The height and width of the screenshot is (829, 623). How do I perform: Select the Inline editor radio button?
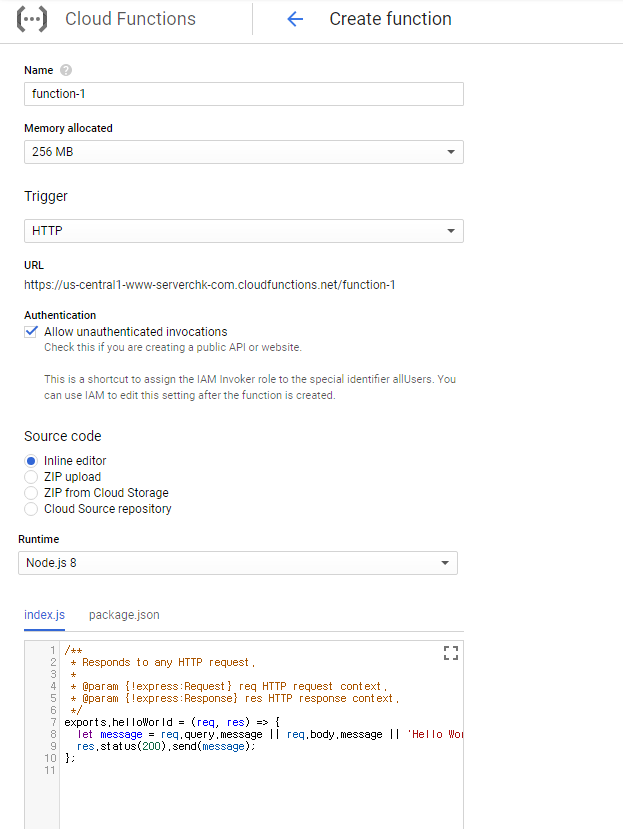click(31, 461)
